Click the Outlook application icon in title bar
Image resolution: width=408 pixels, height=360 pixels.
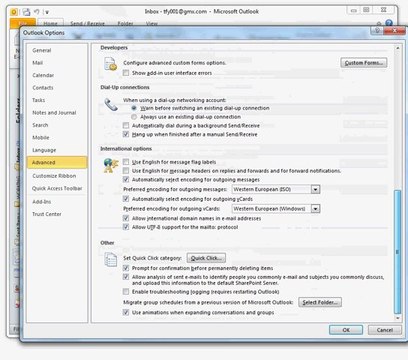coord(14,12)
